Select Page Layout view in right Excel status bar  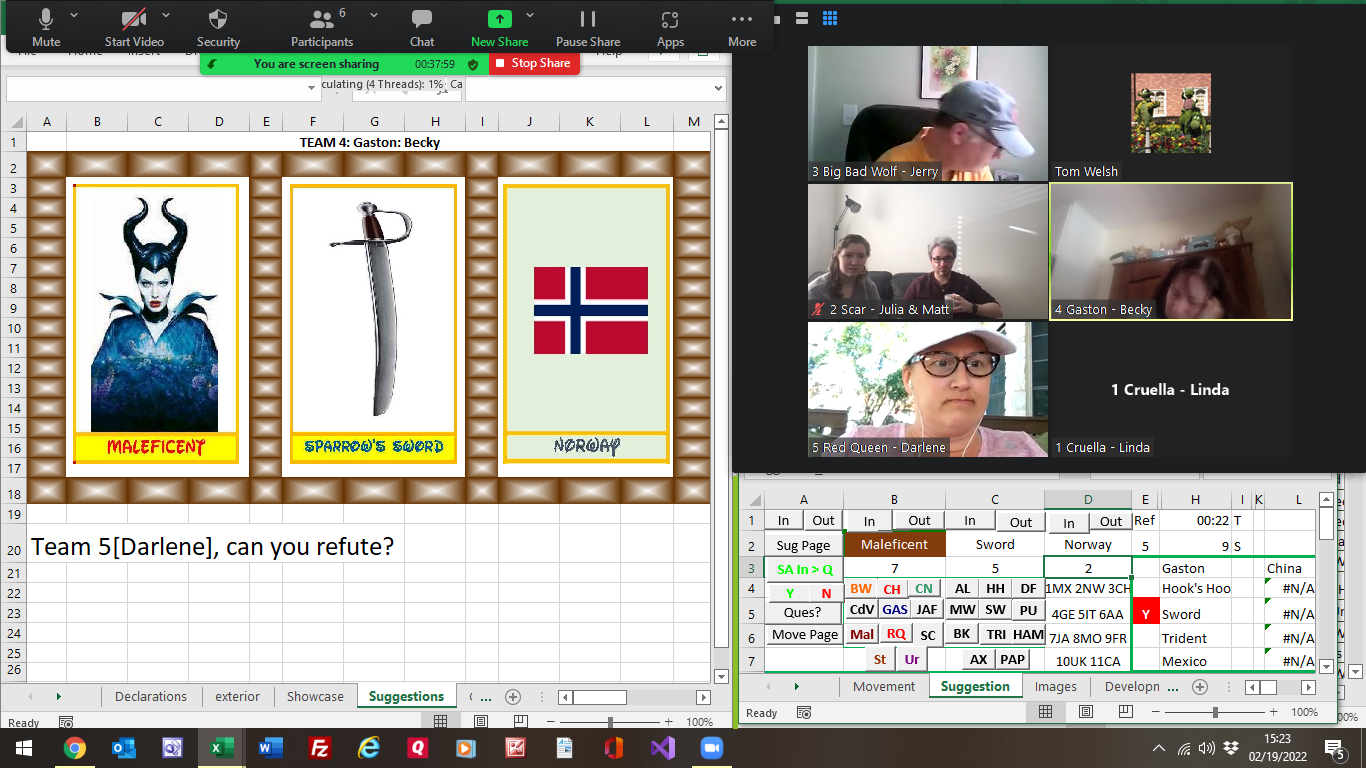1086,712
